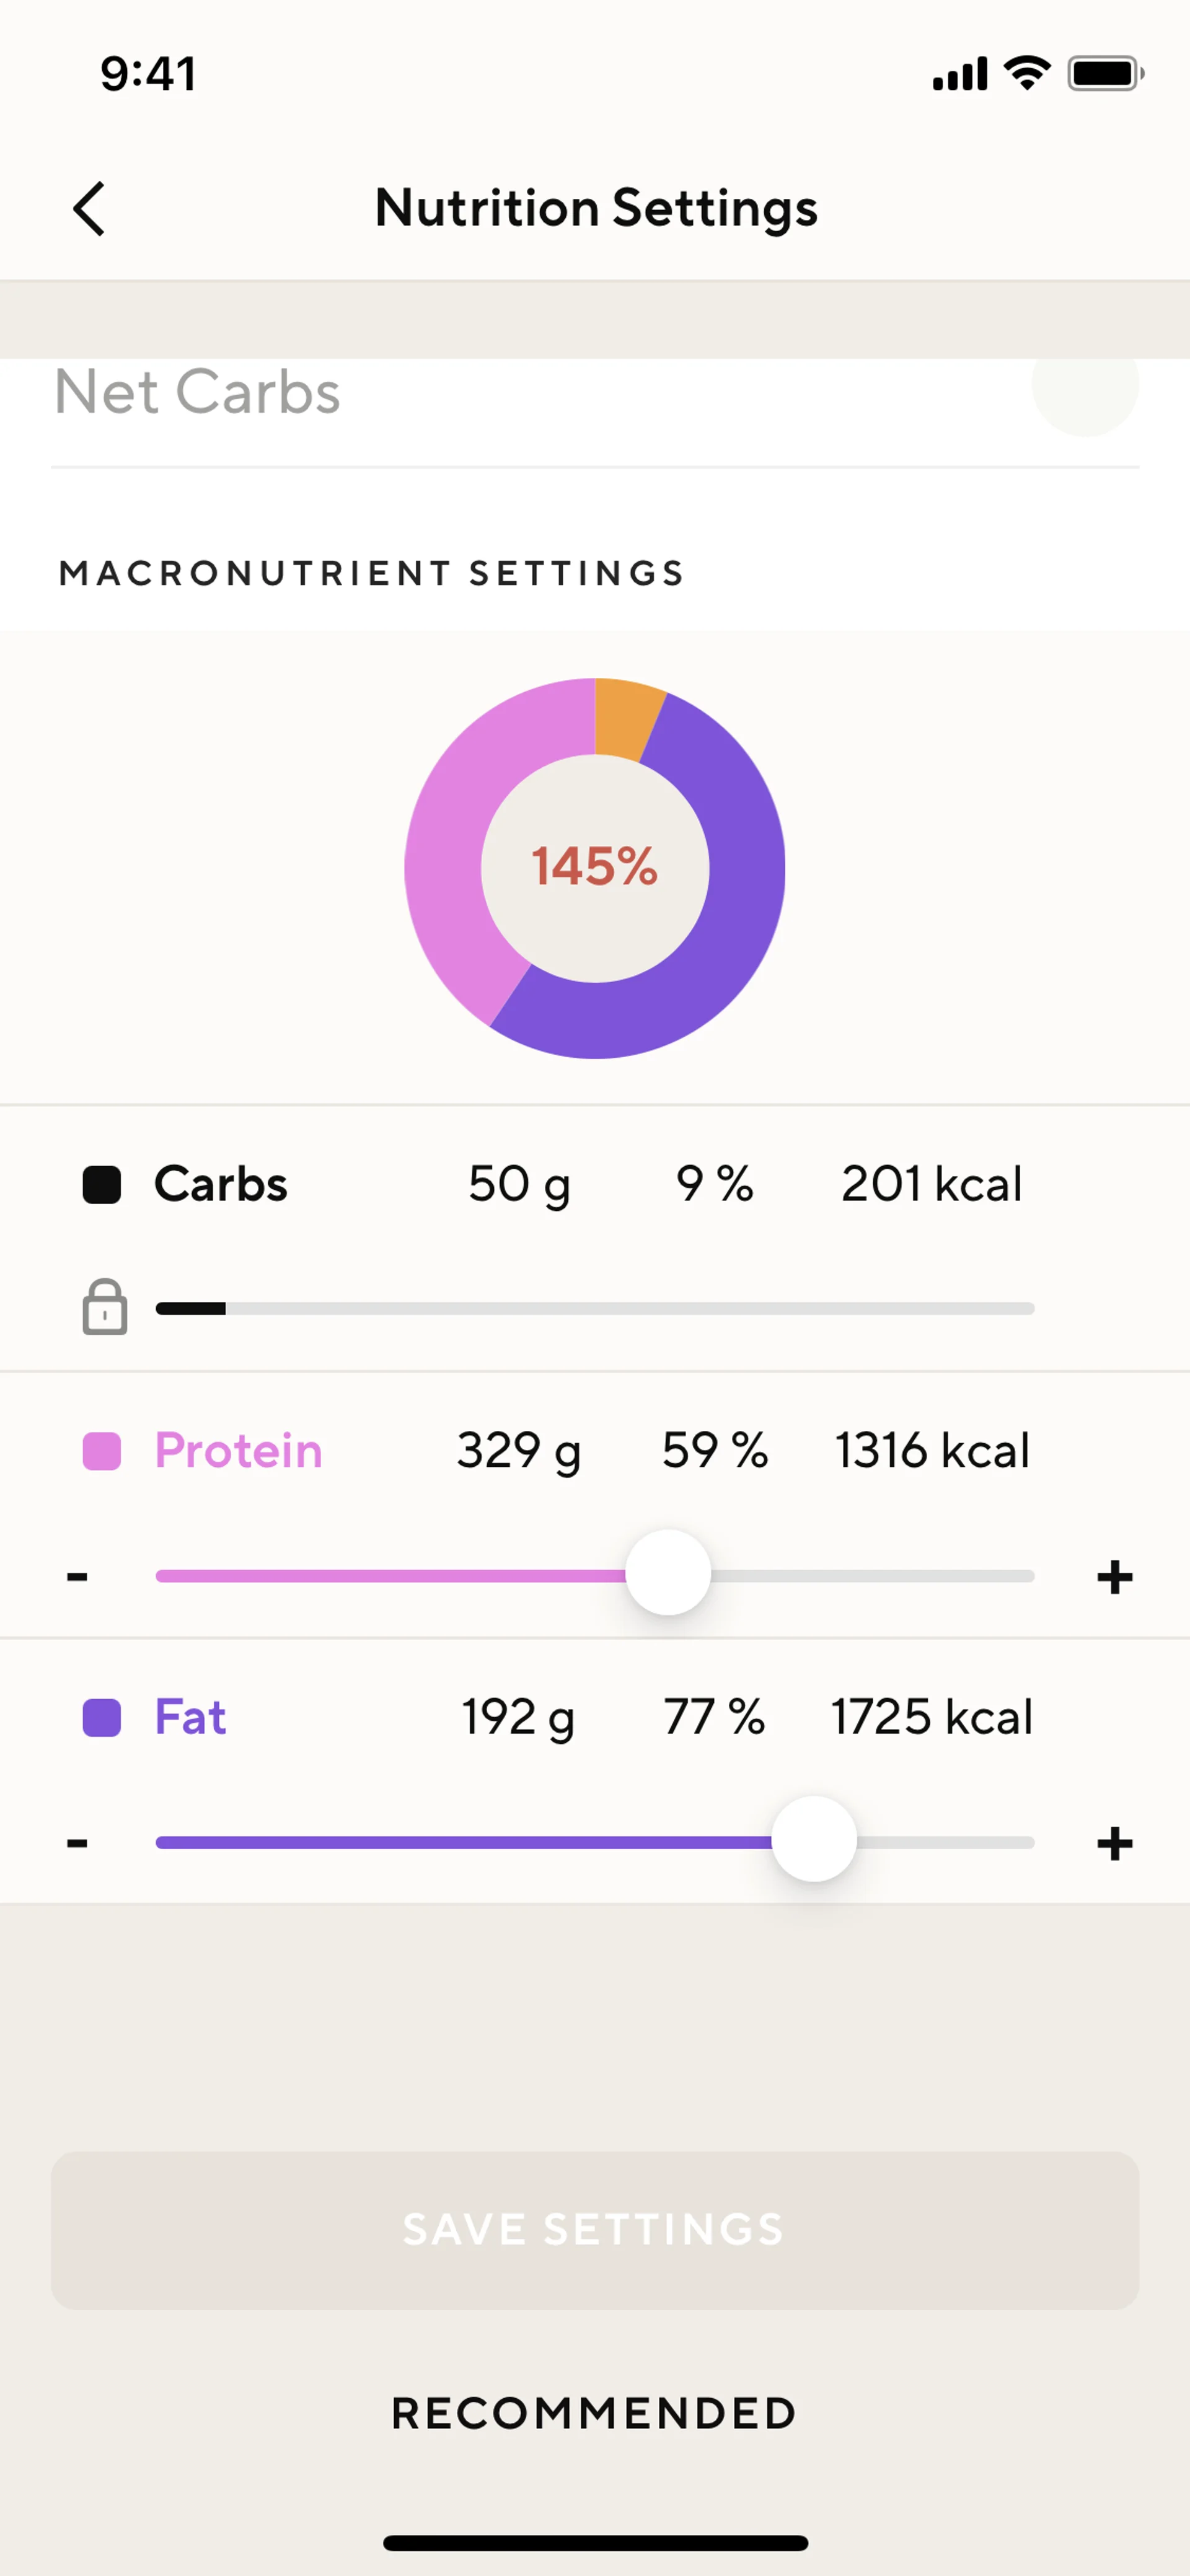Tap the pink Protein color square
This screenshot has height=2576, width=1190.
(x=102, y=1452)
